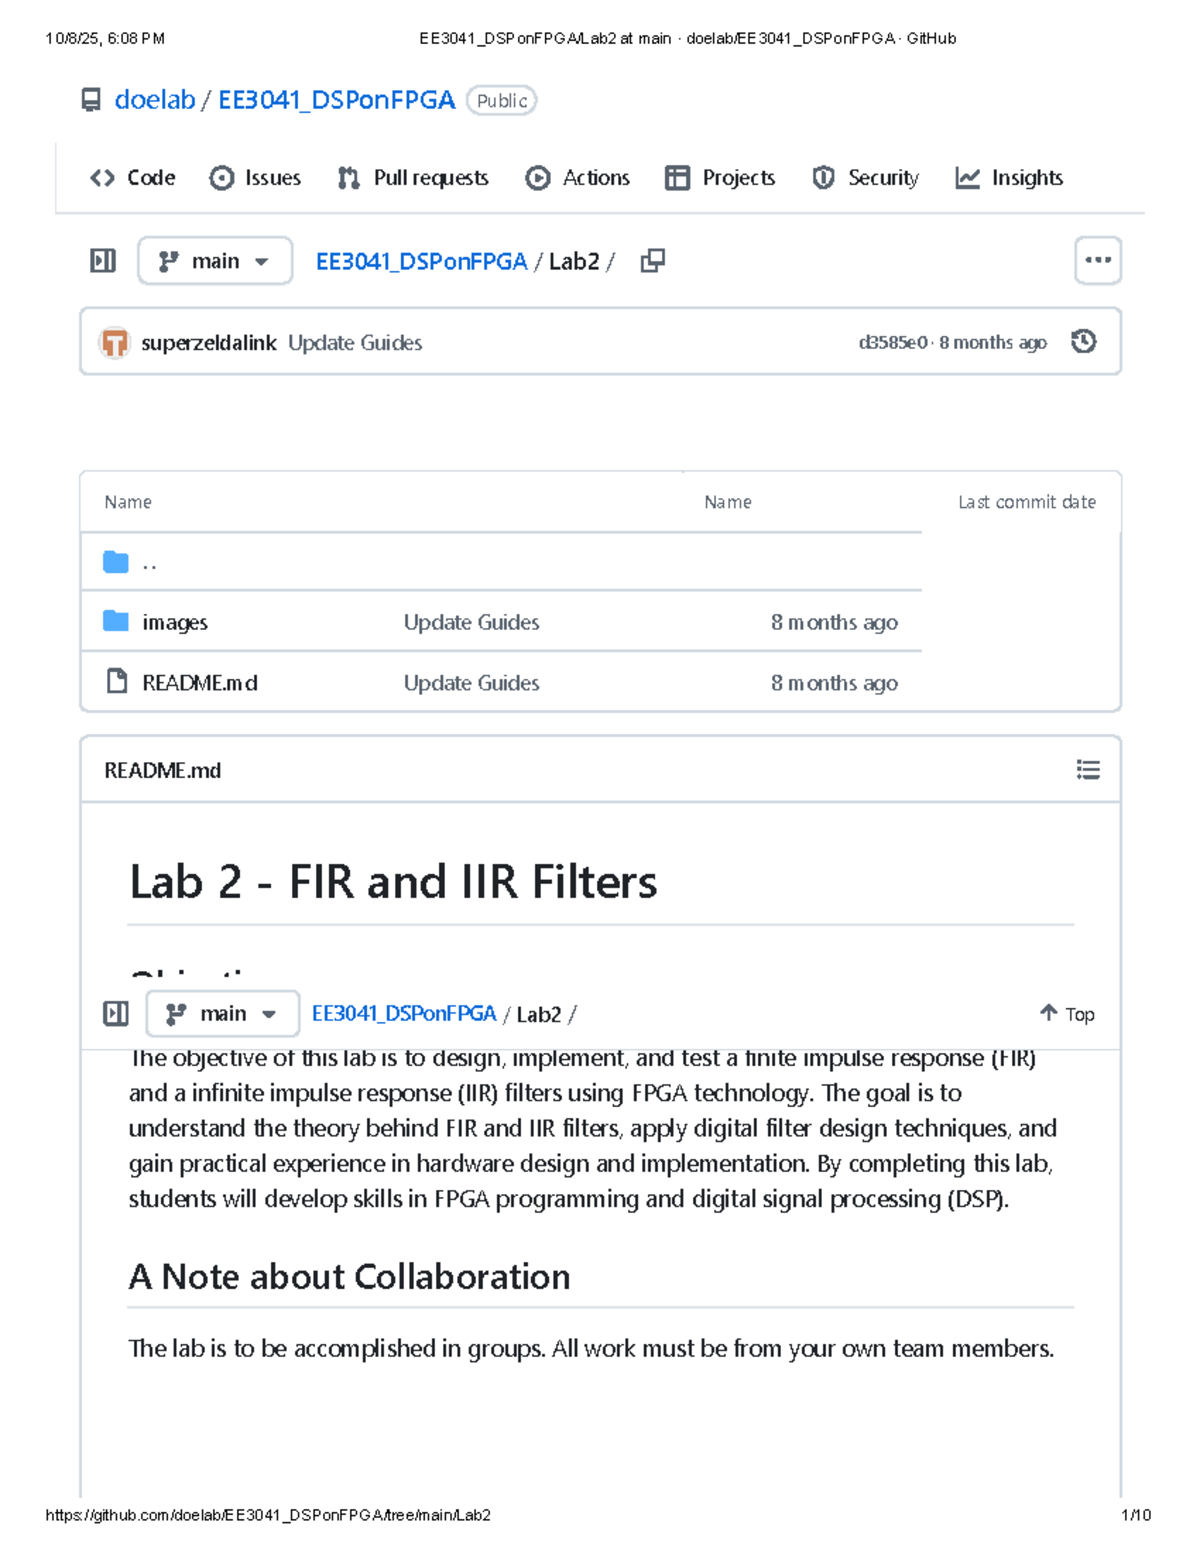Expand the main branch dropdown at top
Viewport: 1200px width, 1553px height.
215,261
